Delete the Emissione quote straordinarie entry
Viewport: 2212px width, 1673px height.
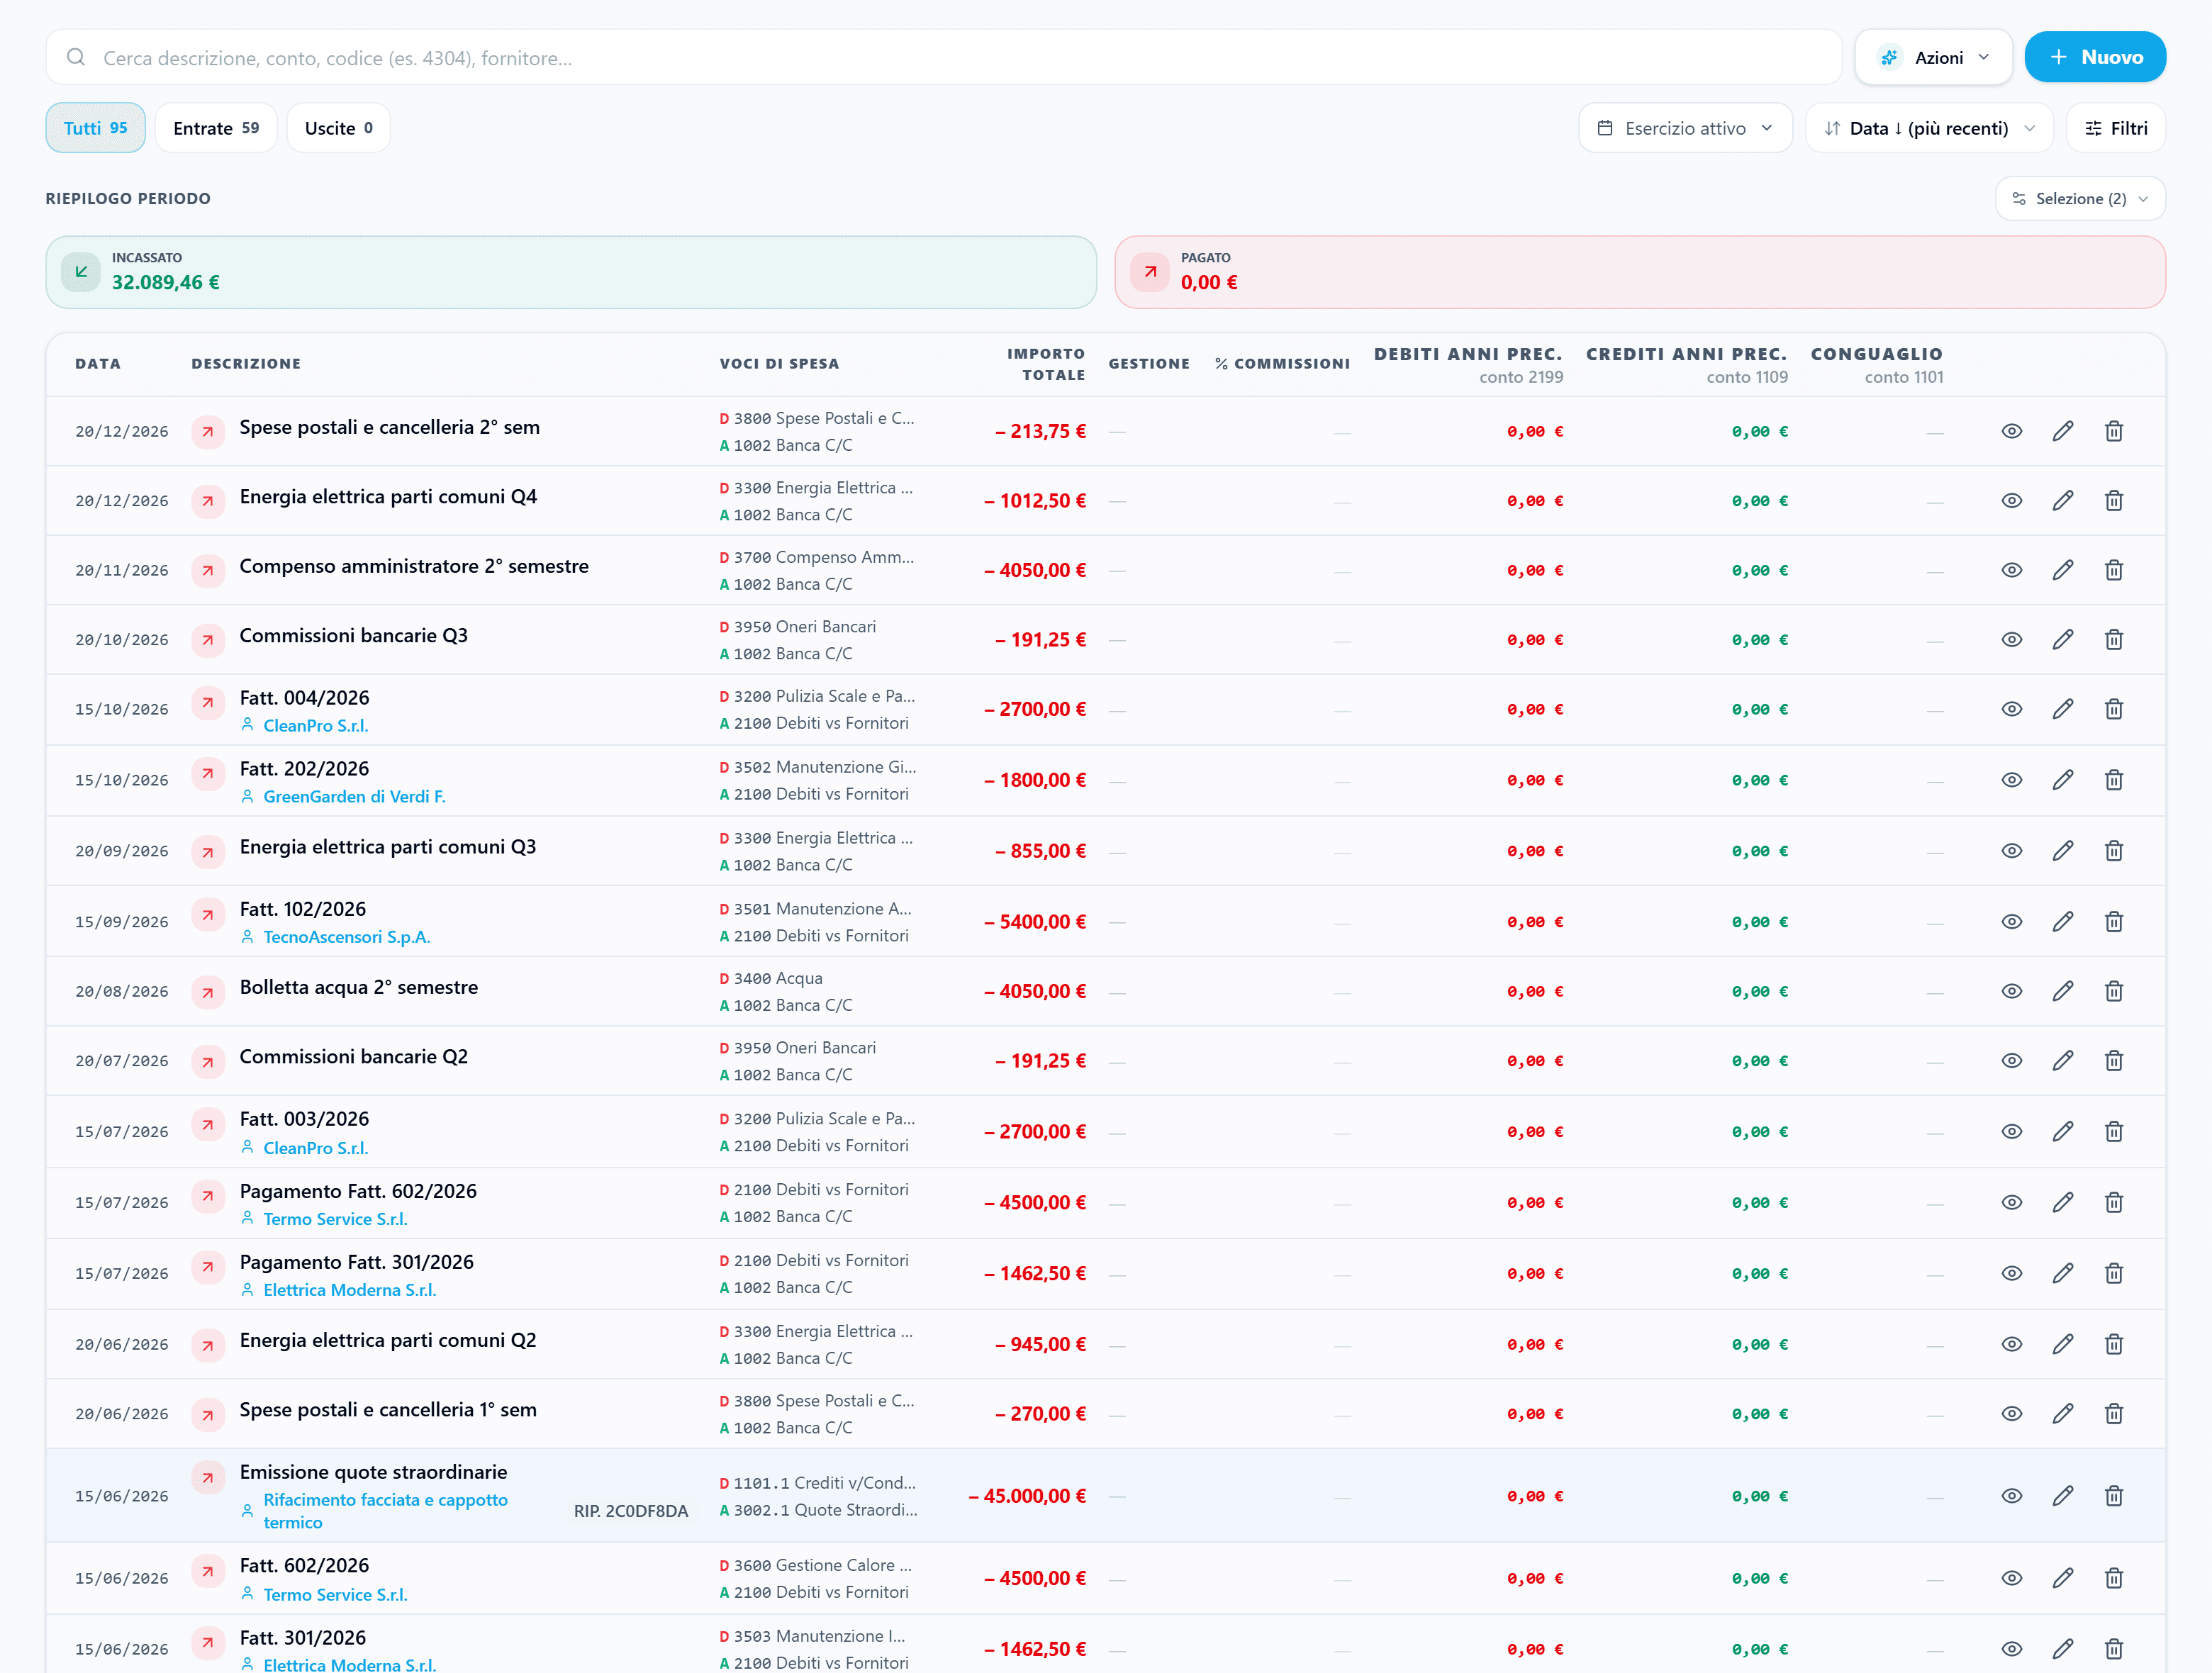point(2113,1496)
